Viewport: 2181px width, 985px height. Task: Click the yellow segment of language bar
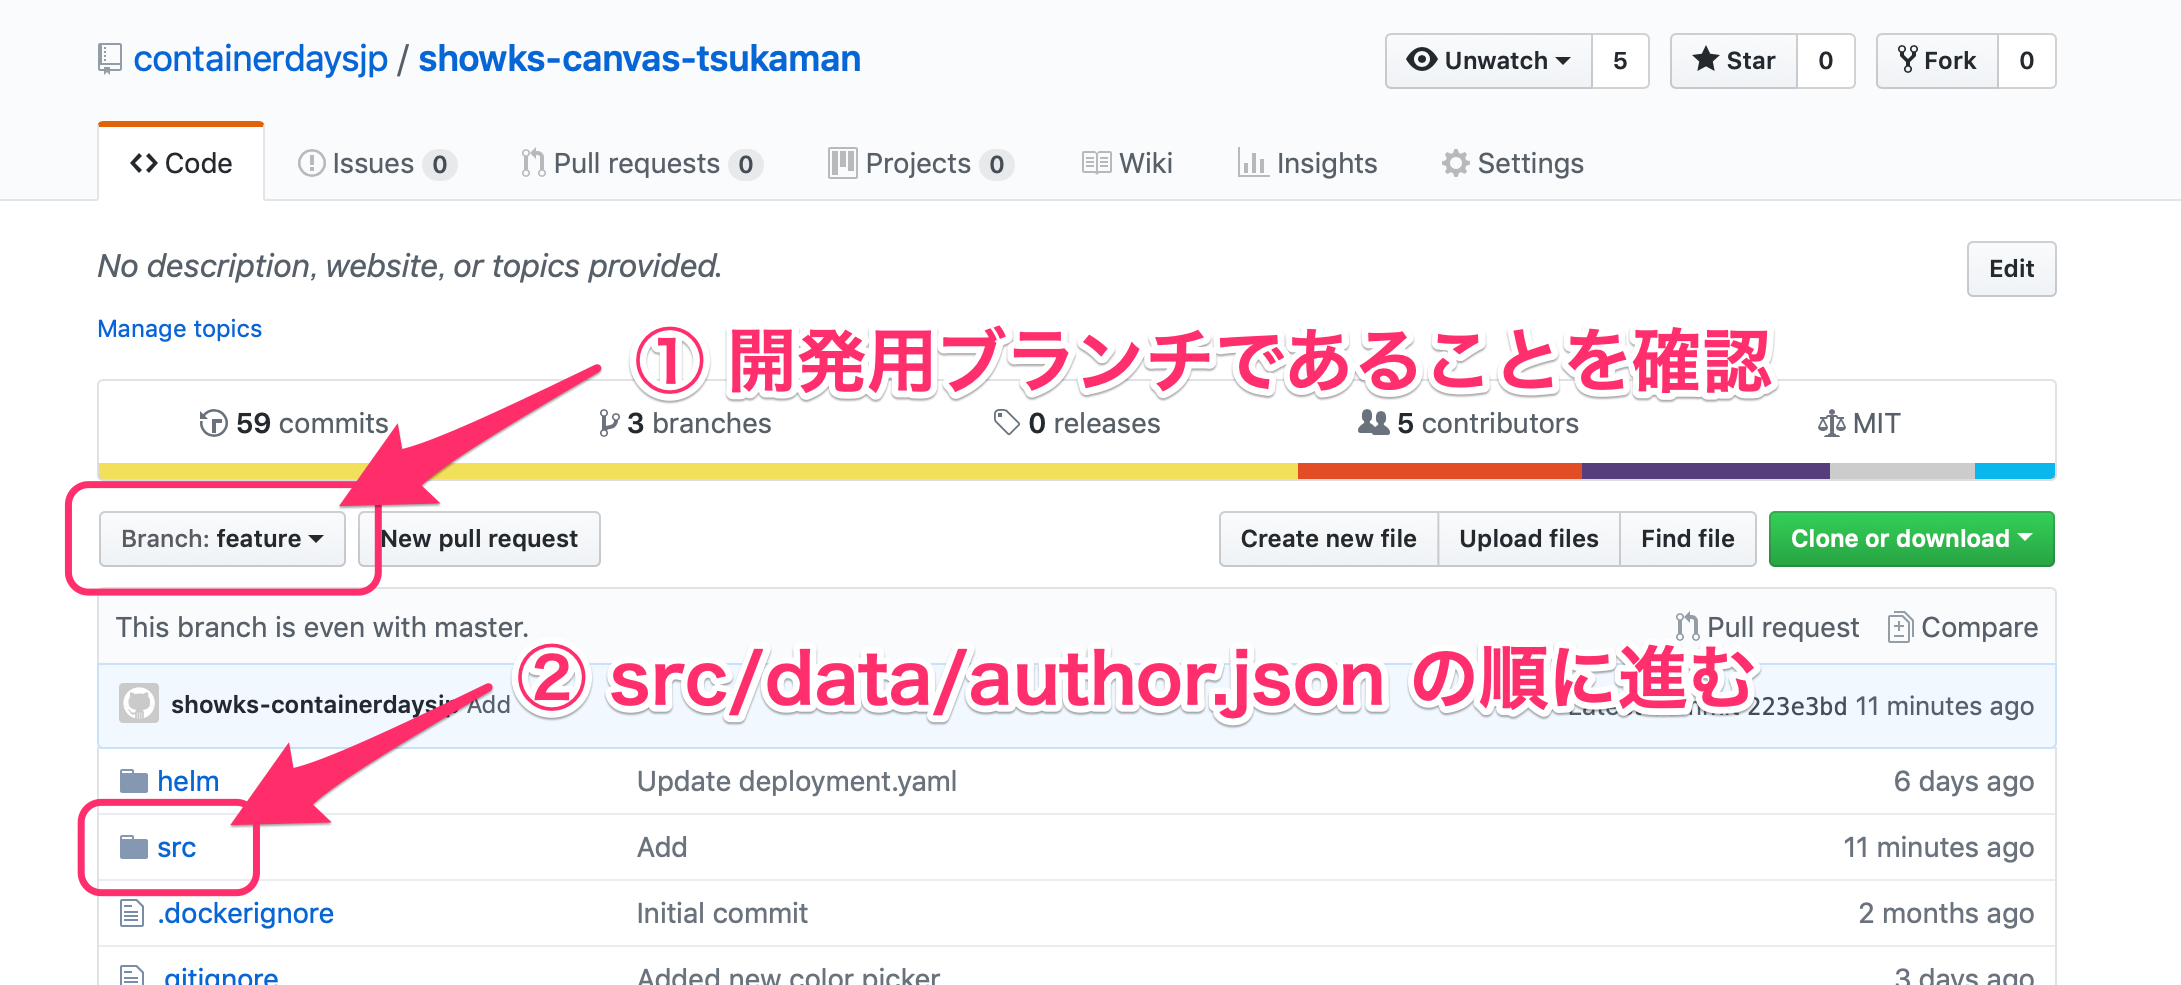(x=800, y=471)
